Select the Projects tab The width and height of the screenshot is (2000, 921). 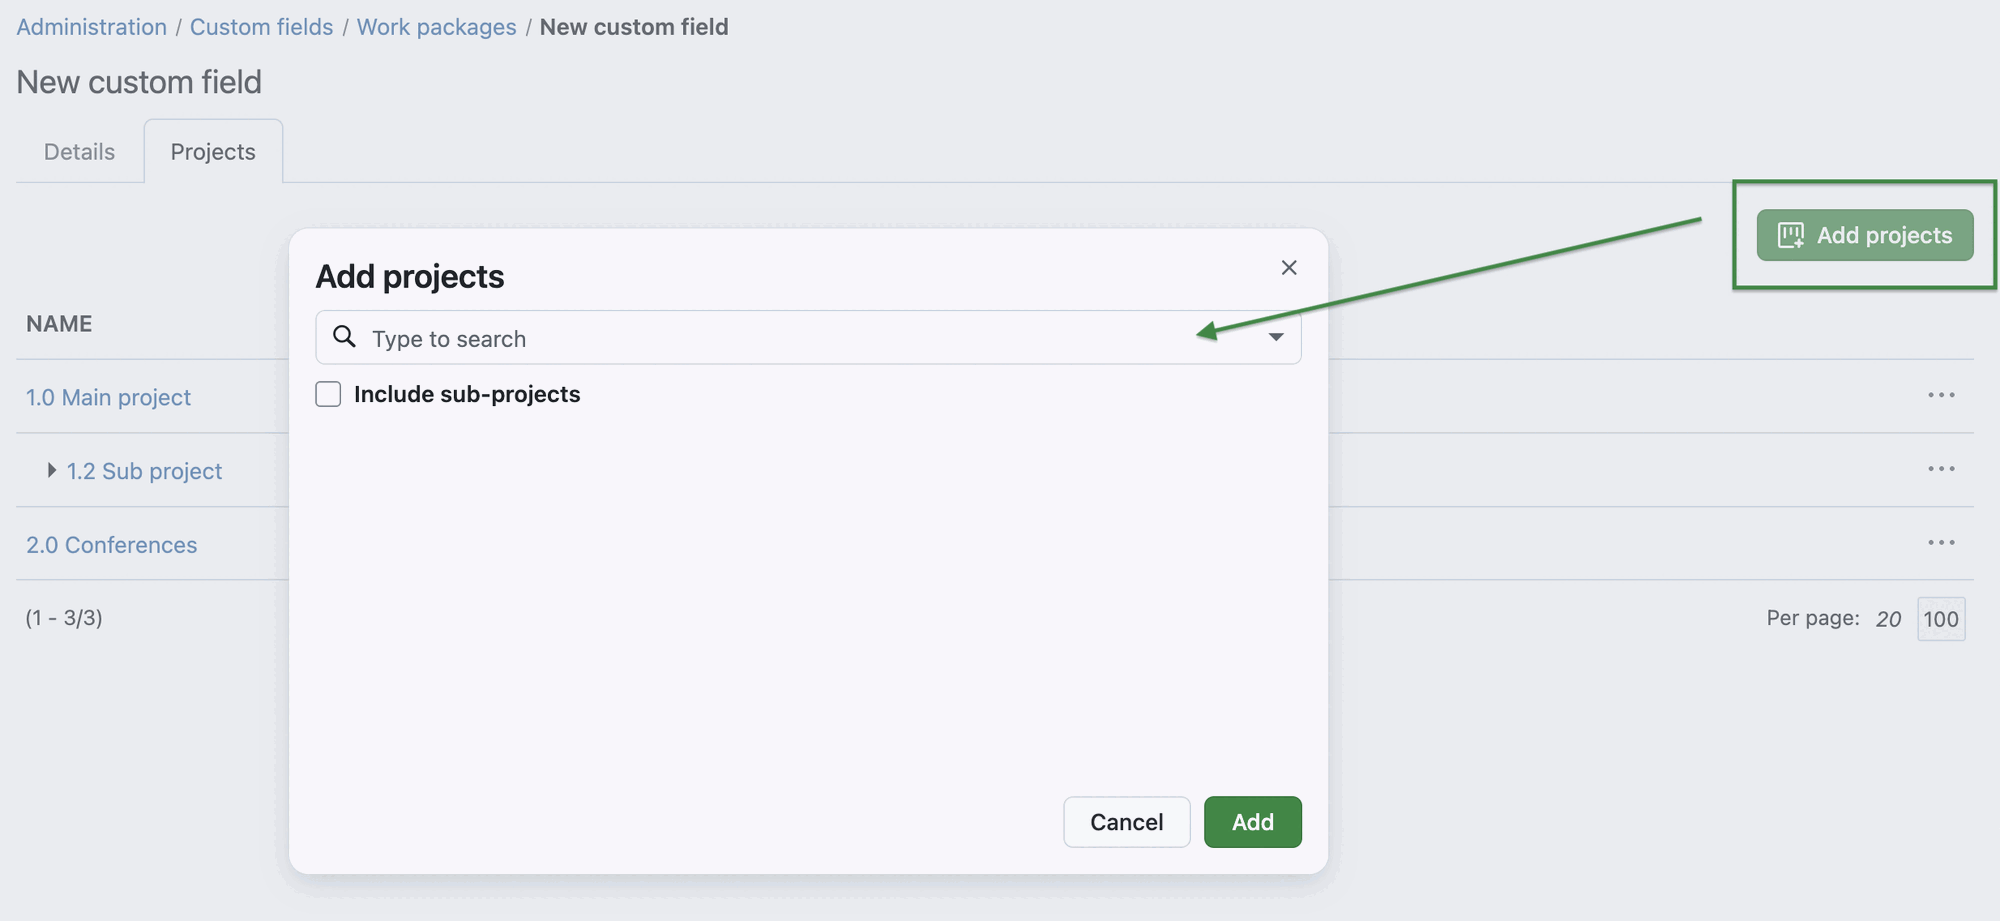212,151
